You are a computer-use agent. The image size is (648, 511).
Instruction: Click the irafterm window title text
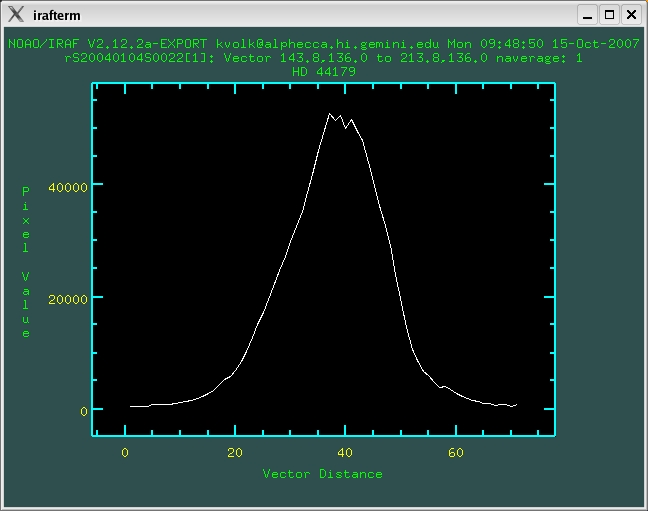coord(57,15)
